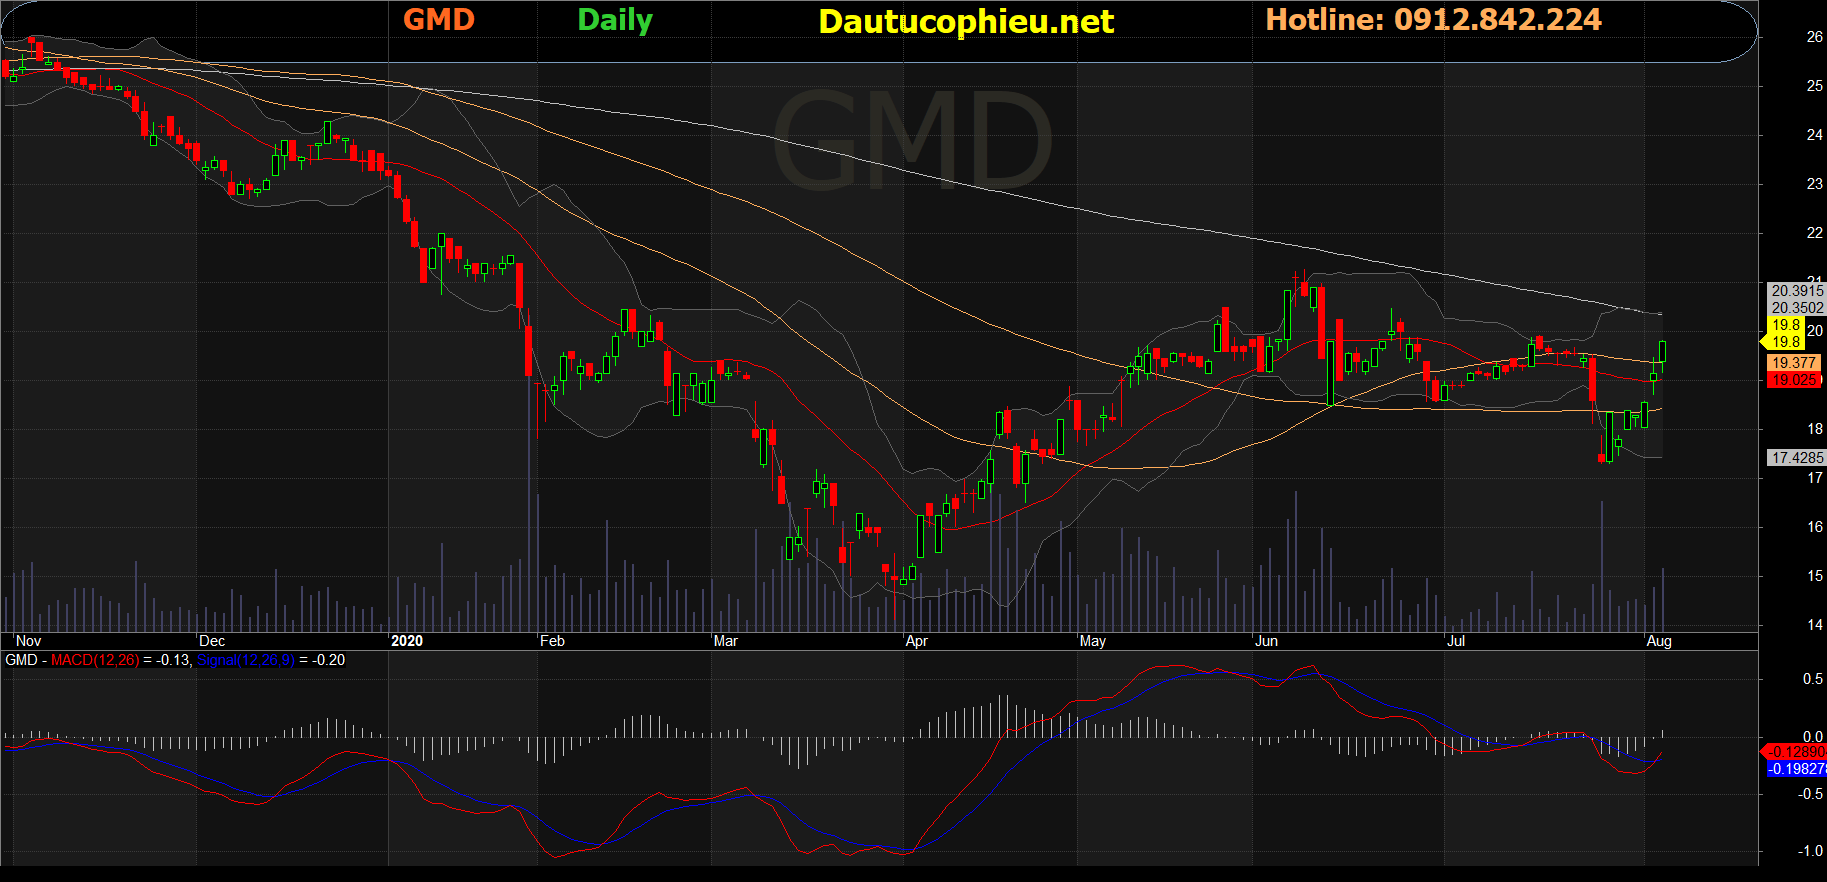Select the bold 2020 year marker
1827x882 pixels.
point(407,641)
